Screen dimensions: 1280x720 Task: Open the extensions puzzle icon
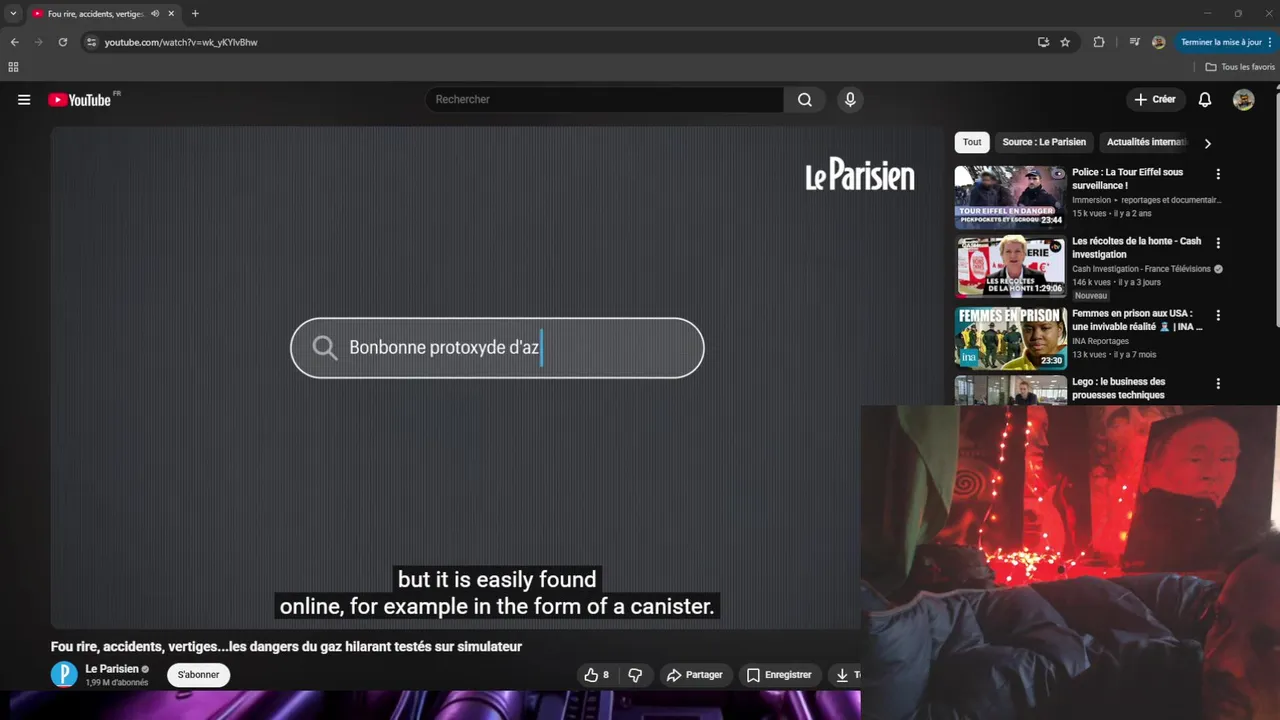pos(1099,42)
